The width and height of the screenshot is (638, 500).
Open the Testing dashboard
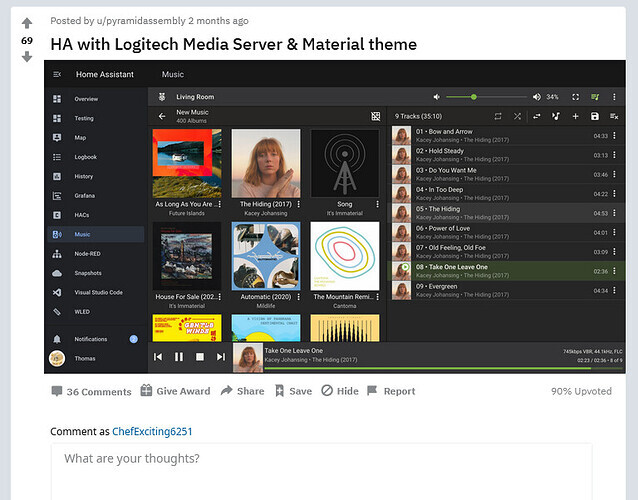coord(84,118)
